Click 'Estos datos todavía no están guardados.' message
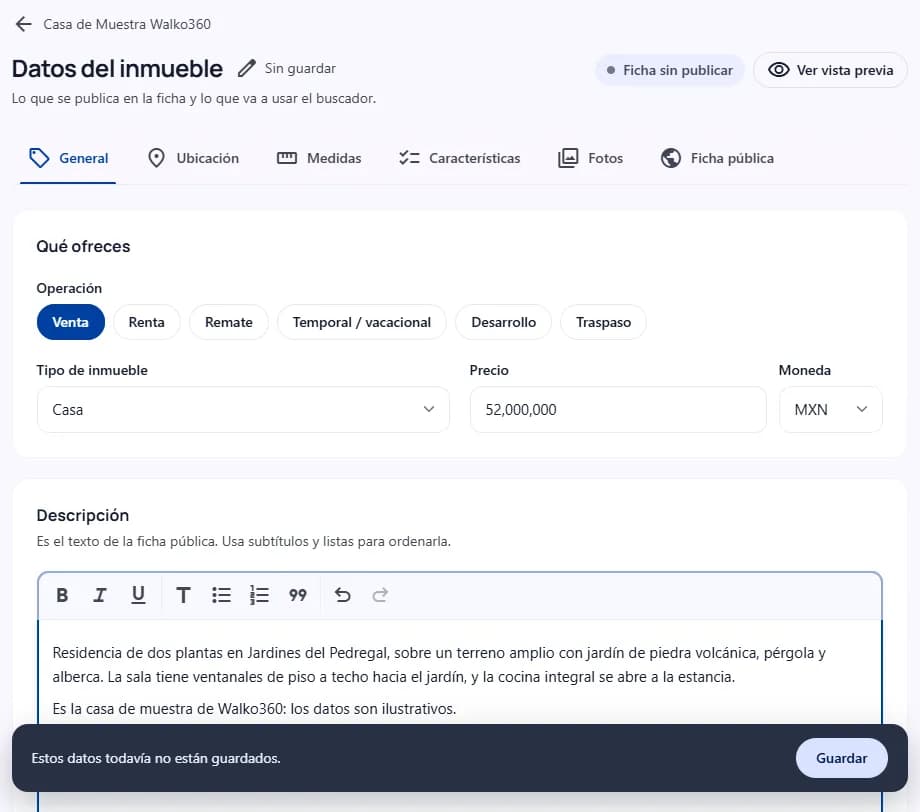 [156, 758]
